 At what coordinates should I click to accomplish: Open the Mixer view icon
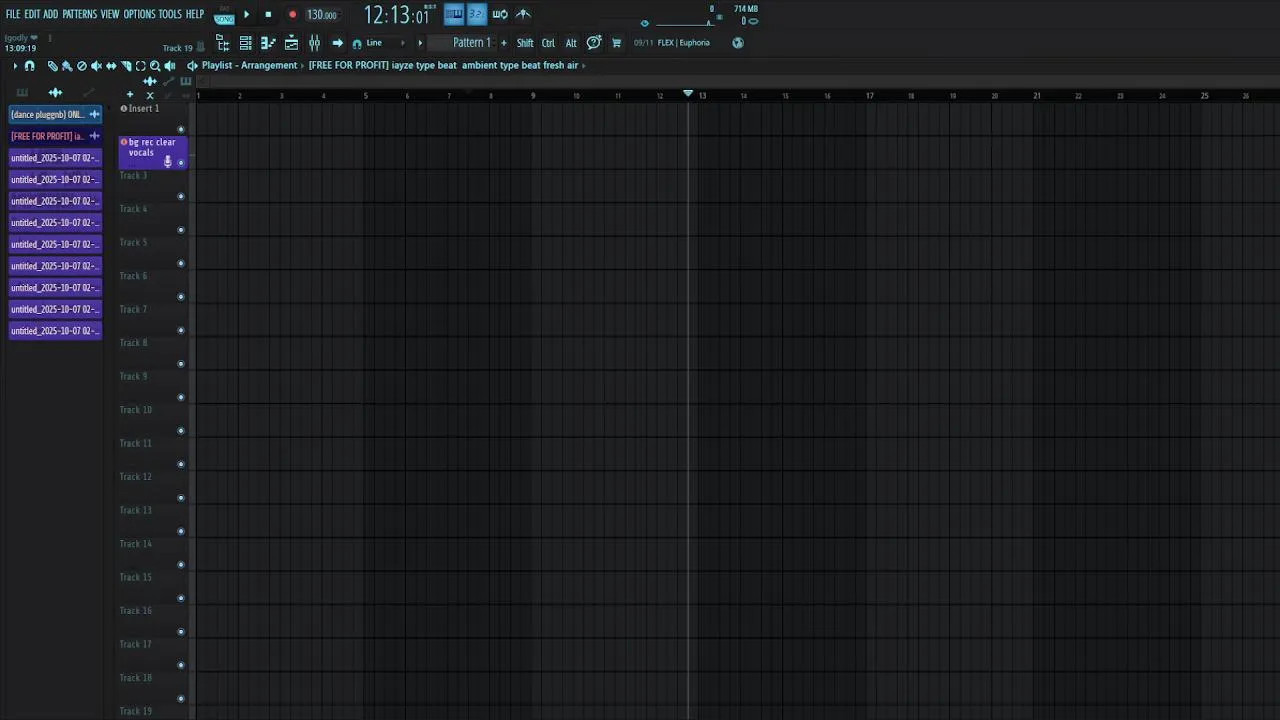click(x=314, y=43)
